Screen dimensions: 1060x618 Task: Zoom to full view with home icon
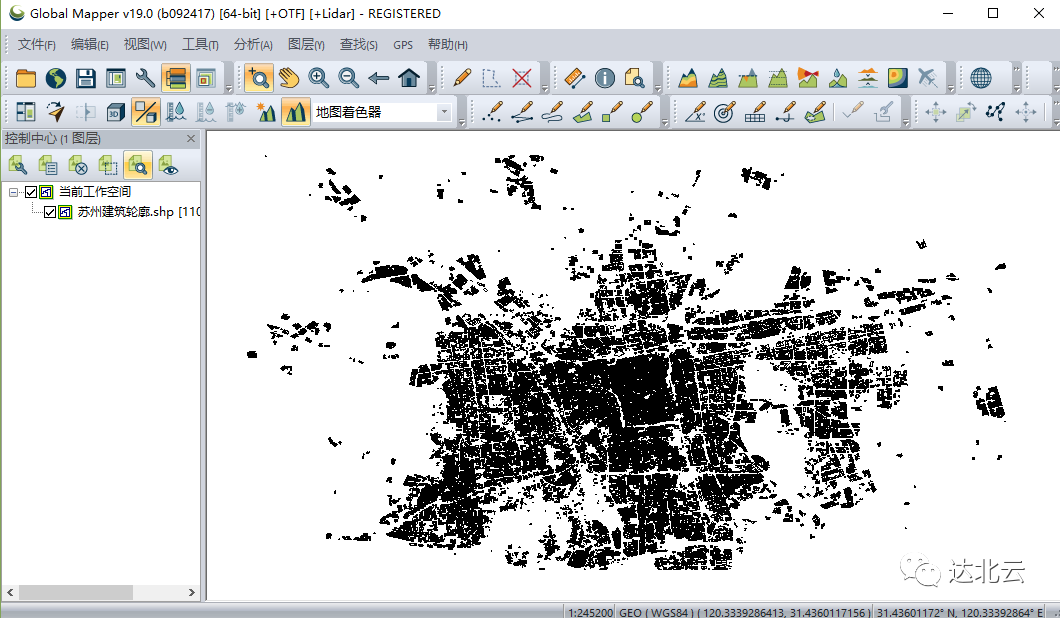tap(409, 78)
